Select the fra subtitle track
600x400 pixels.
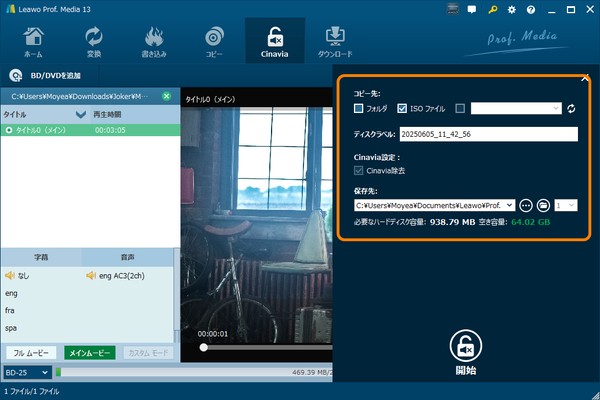10,310
